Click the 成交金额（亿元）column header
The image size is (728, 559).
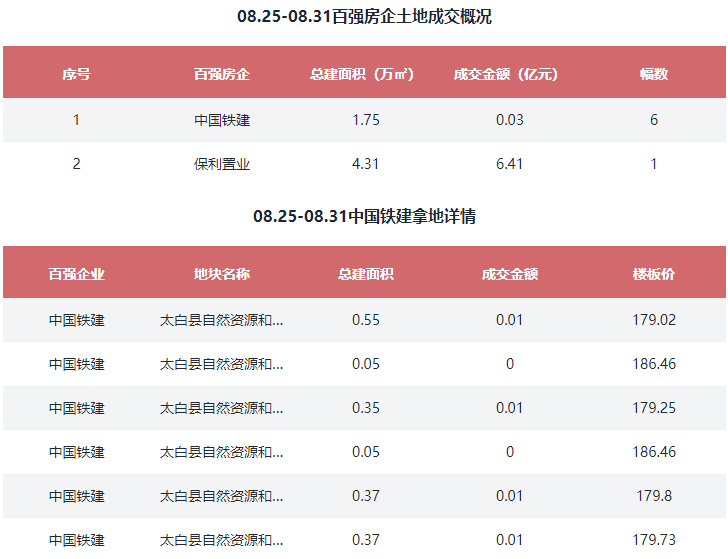pos(506,74)
